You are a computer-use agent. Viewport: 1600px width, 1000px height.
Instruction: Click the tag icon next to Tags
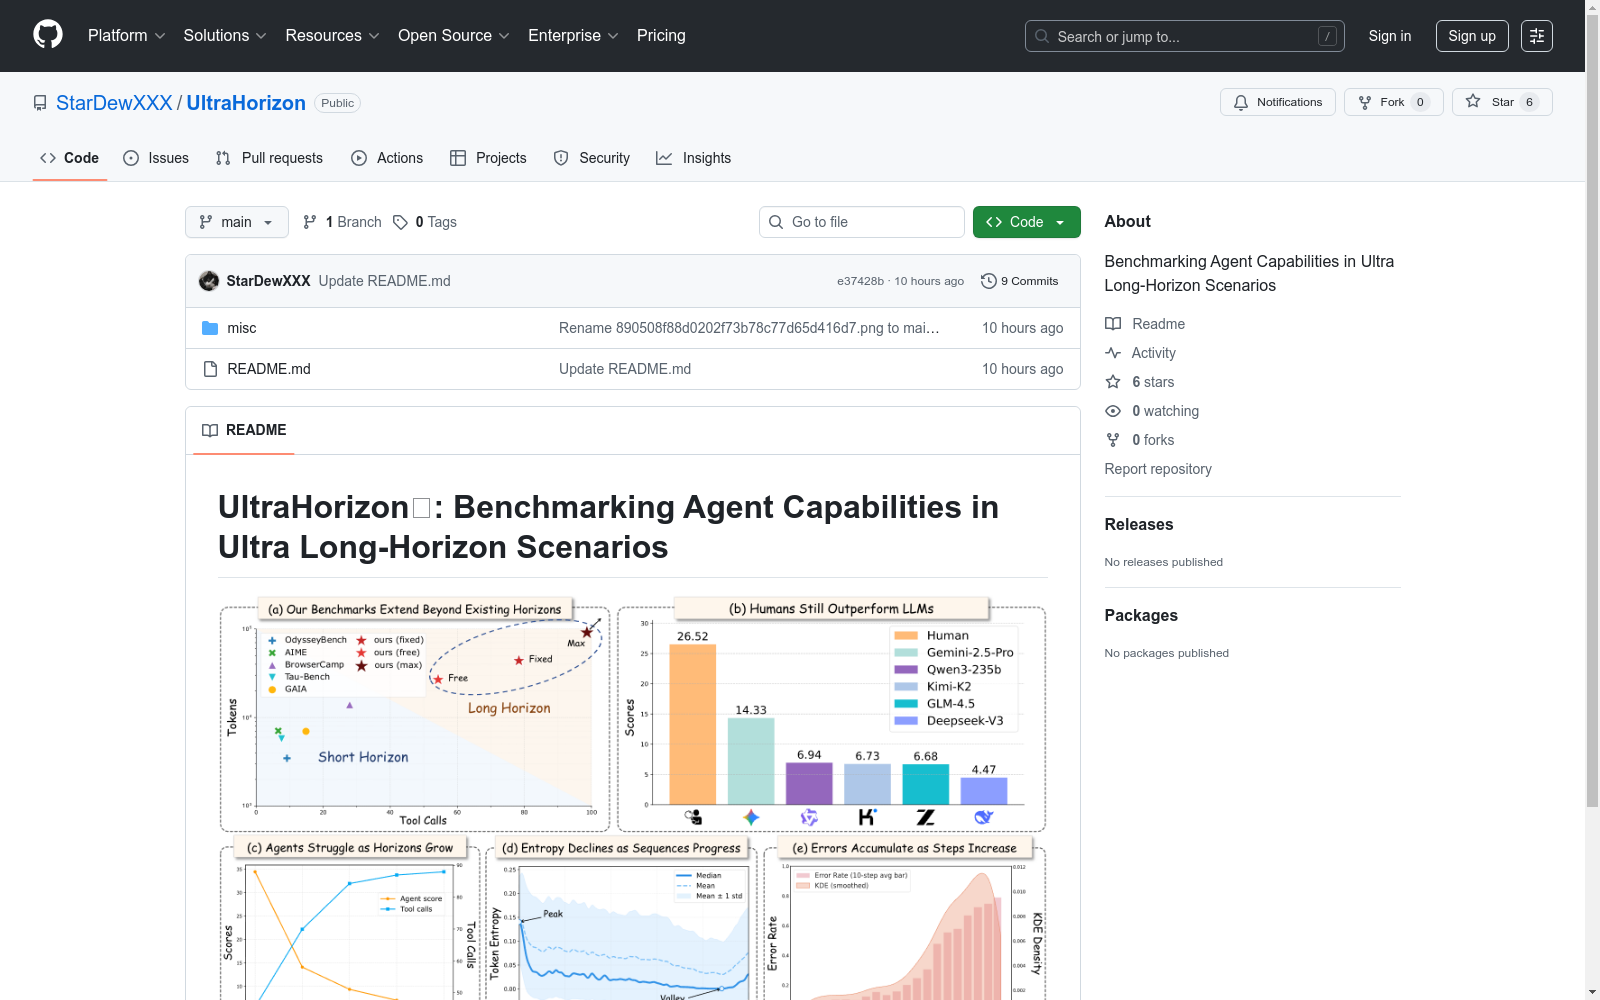pyautogui.click(x=400, y=222)
